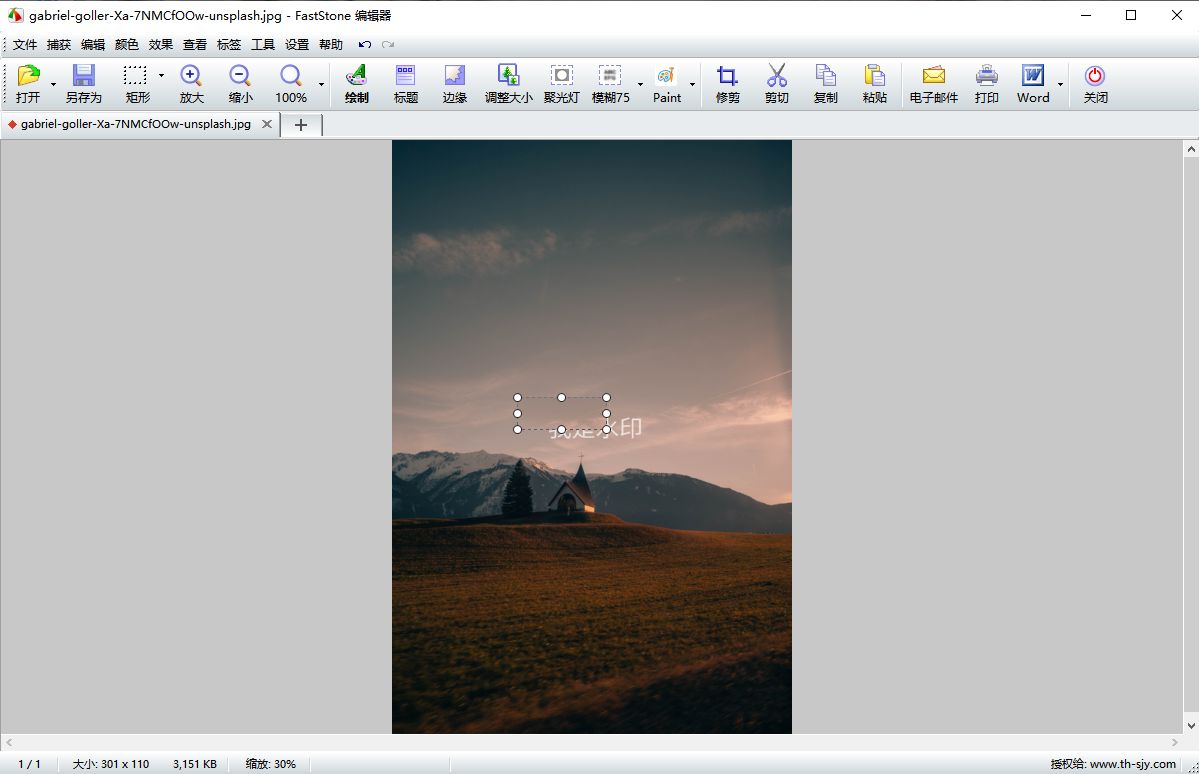Image resolution: width=1199 pixels, height=774 pixels.
Task: Click the 另存为 save-as icon
Action: 83,84
